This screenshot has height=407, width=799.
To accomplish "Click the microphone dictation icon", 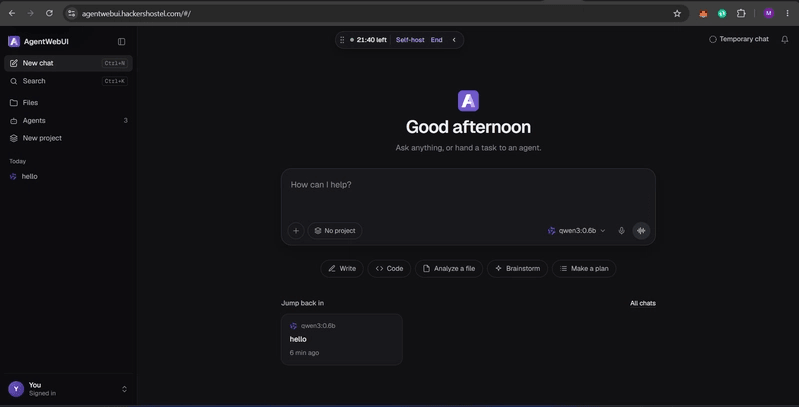I will (x=621, y=231).
